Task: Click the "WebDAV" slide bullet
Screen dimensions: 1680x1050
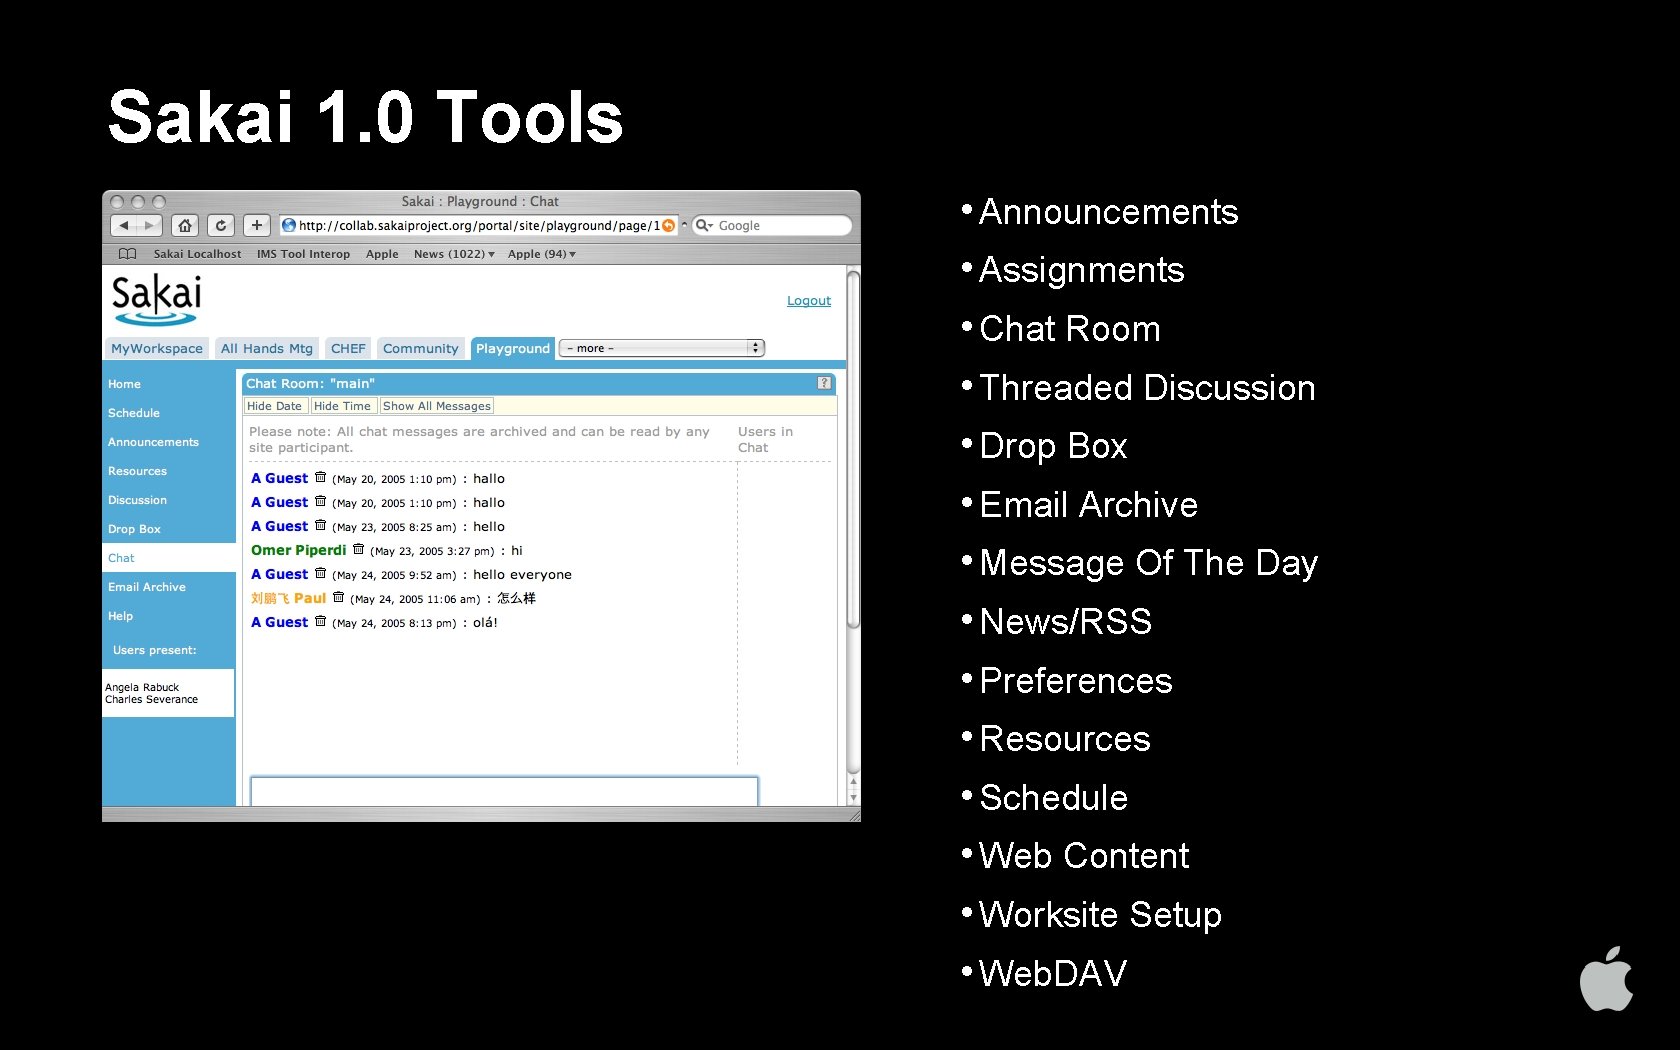Action: coord(1053,973)
